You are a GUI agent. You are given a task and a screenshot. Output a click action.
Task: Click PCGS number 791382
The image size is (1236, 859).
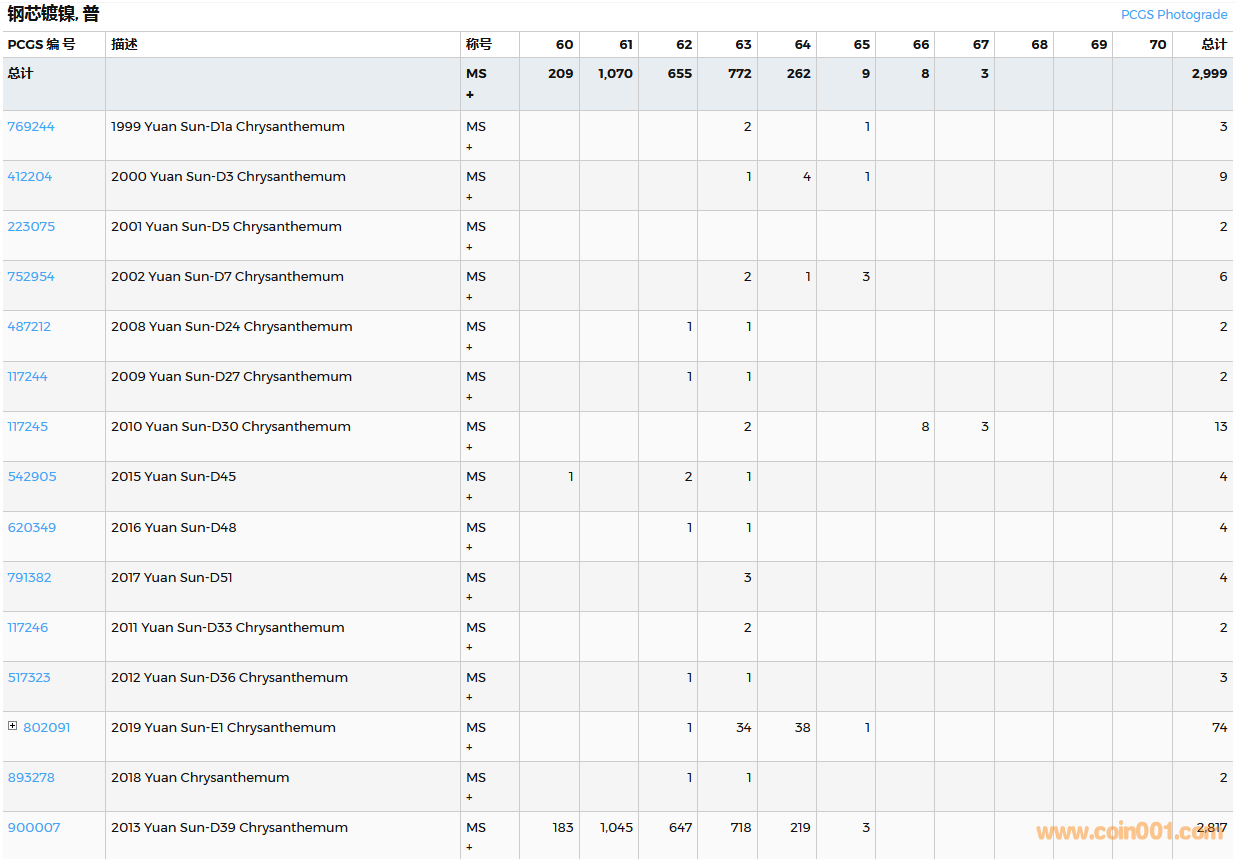[x=29, y=577]
